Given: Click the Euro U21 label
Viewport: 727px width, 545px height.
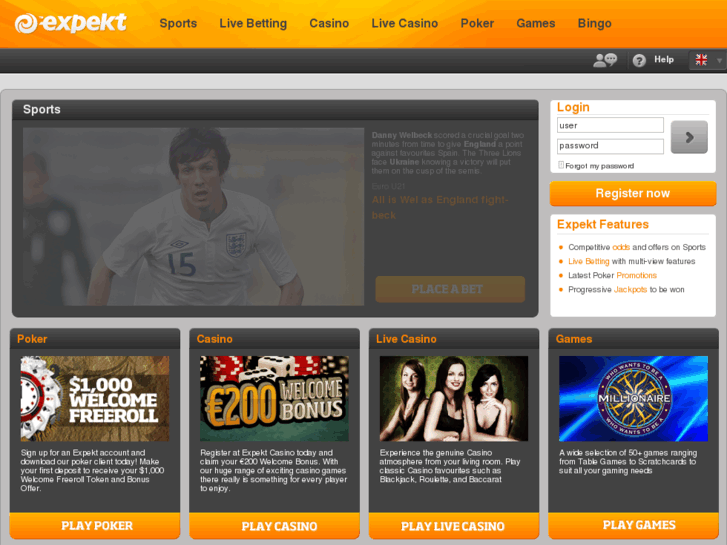Looking at the screenshot, I should (x=389, y=186).
